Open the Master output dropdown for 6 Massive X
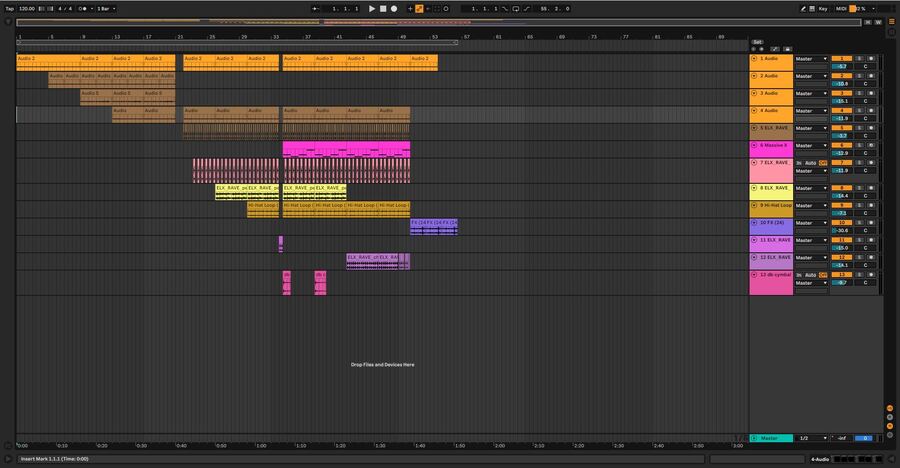This screenshot has width=900, height=468. pos(811,146)
